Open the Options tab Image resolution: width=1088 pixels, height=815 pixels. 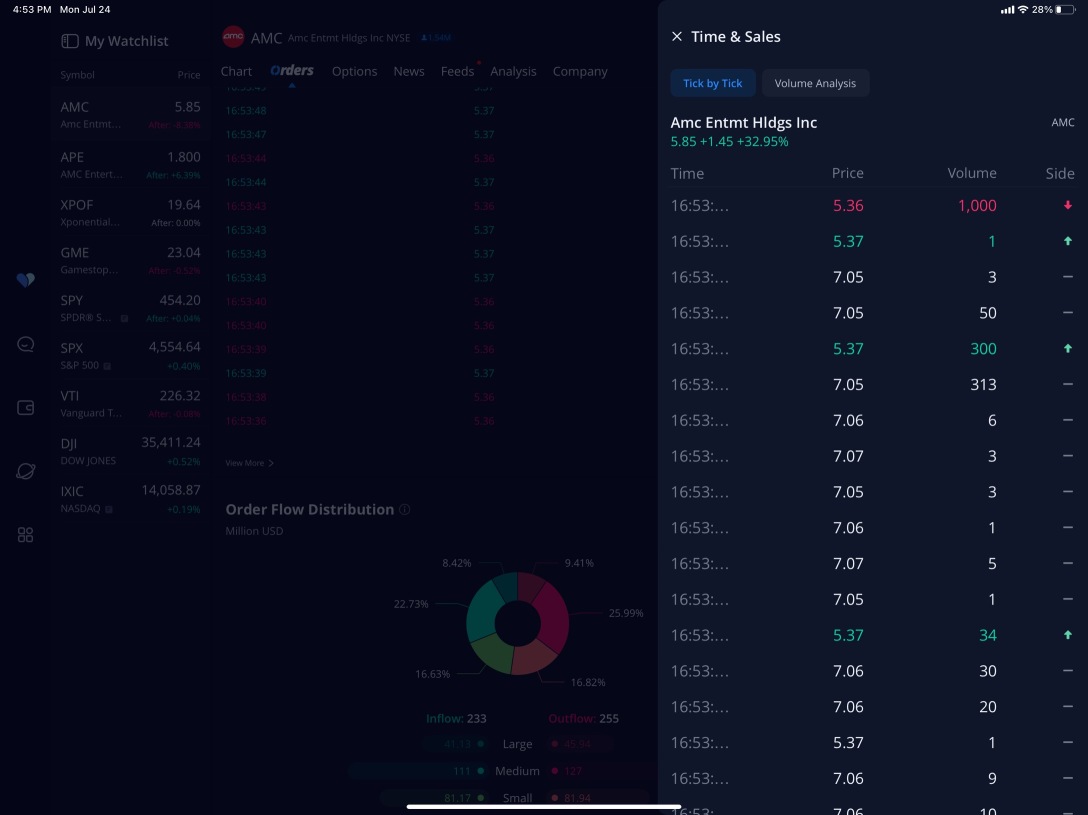[x=354, y=72]
